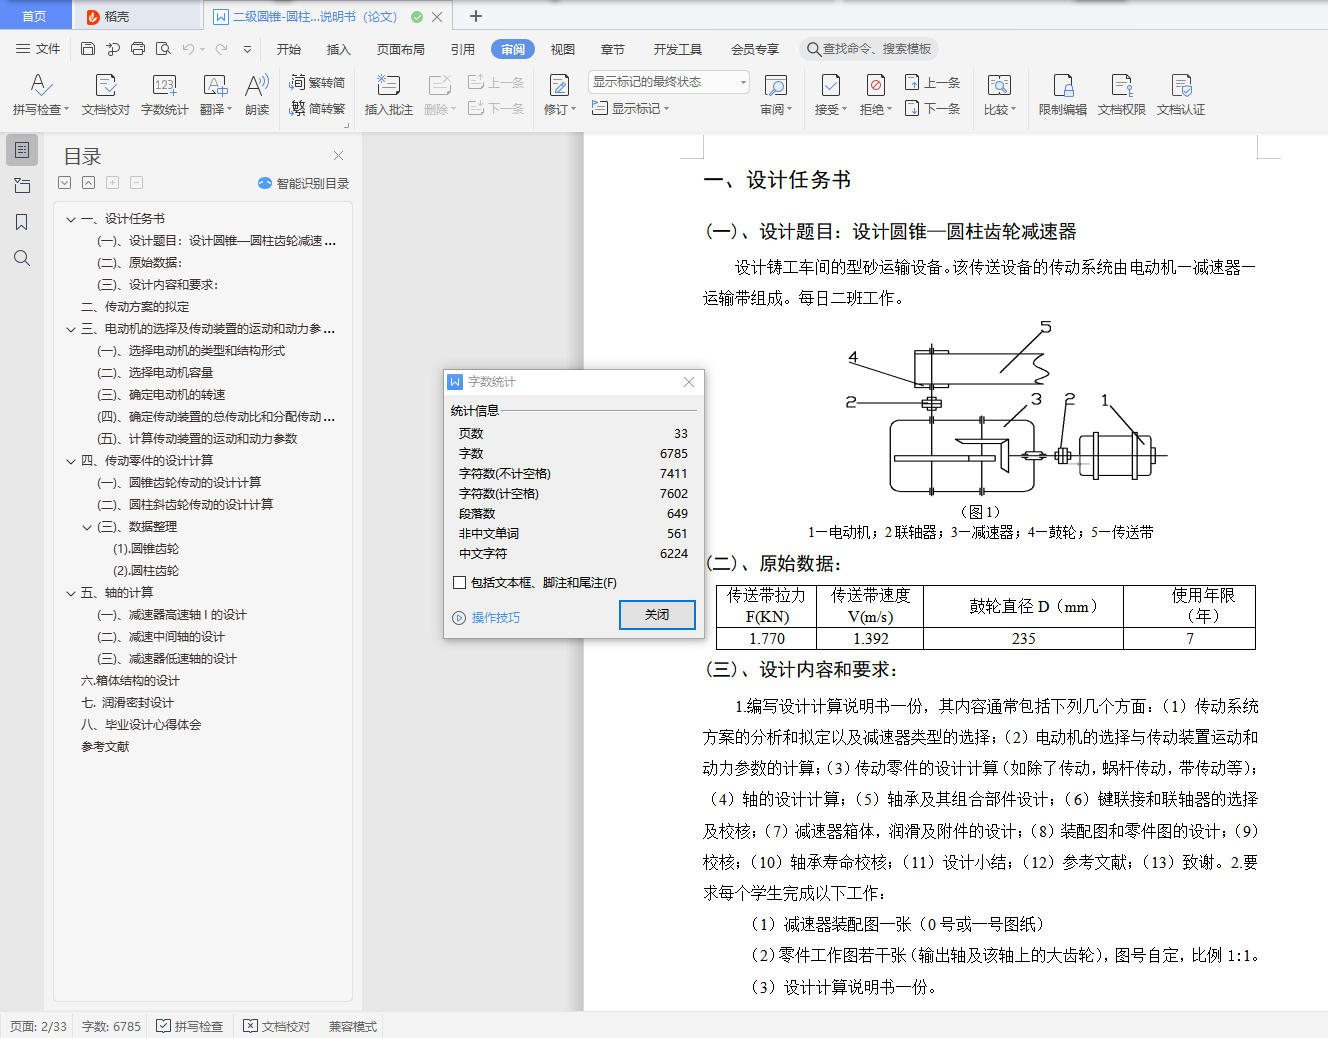
Task: Open the 文件 menu
Action: tap(38, 49)
